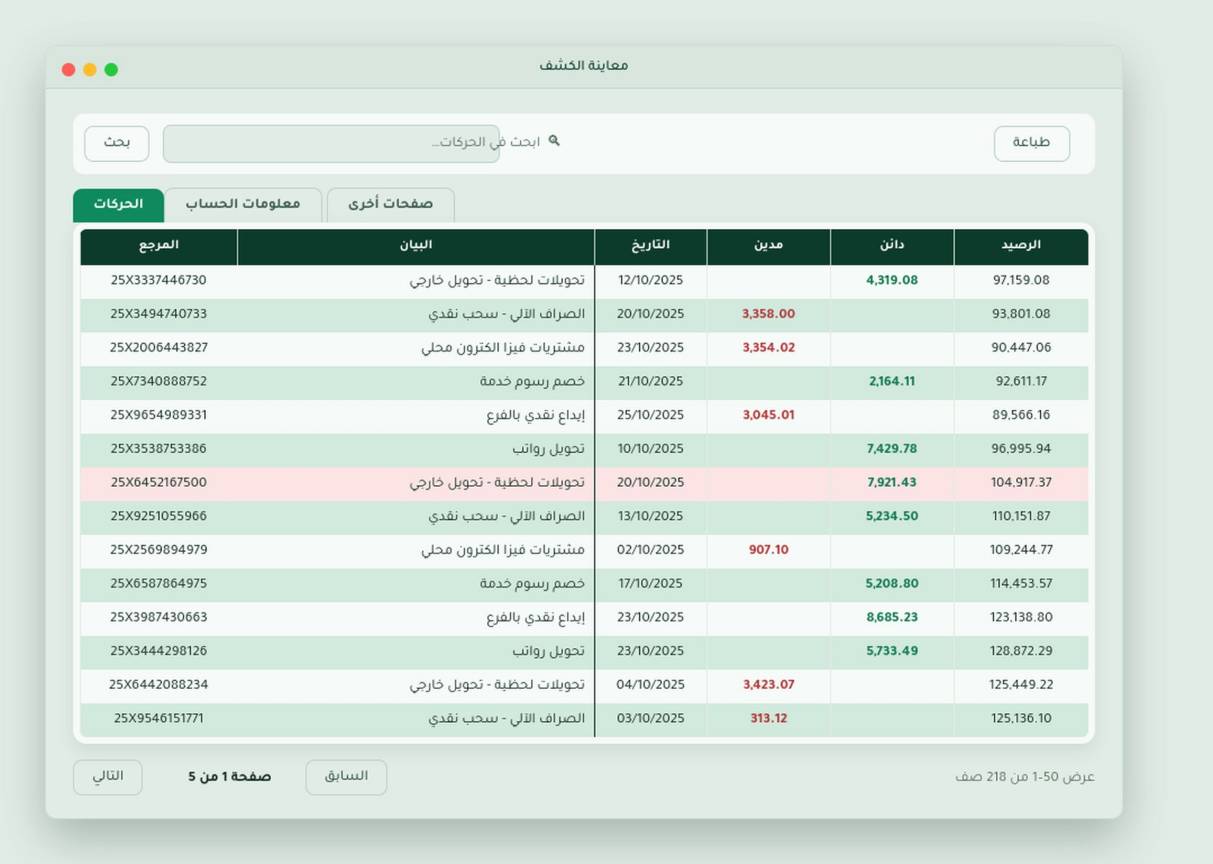Click credit amount 7,921.43
The image size is (1213, 864).
(x=892, y=483)
